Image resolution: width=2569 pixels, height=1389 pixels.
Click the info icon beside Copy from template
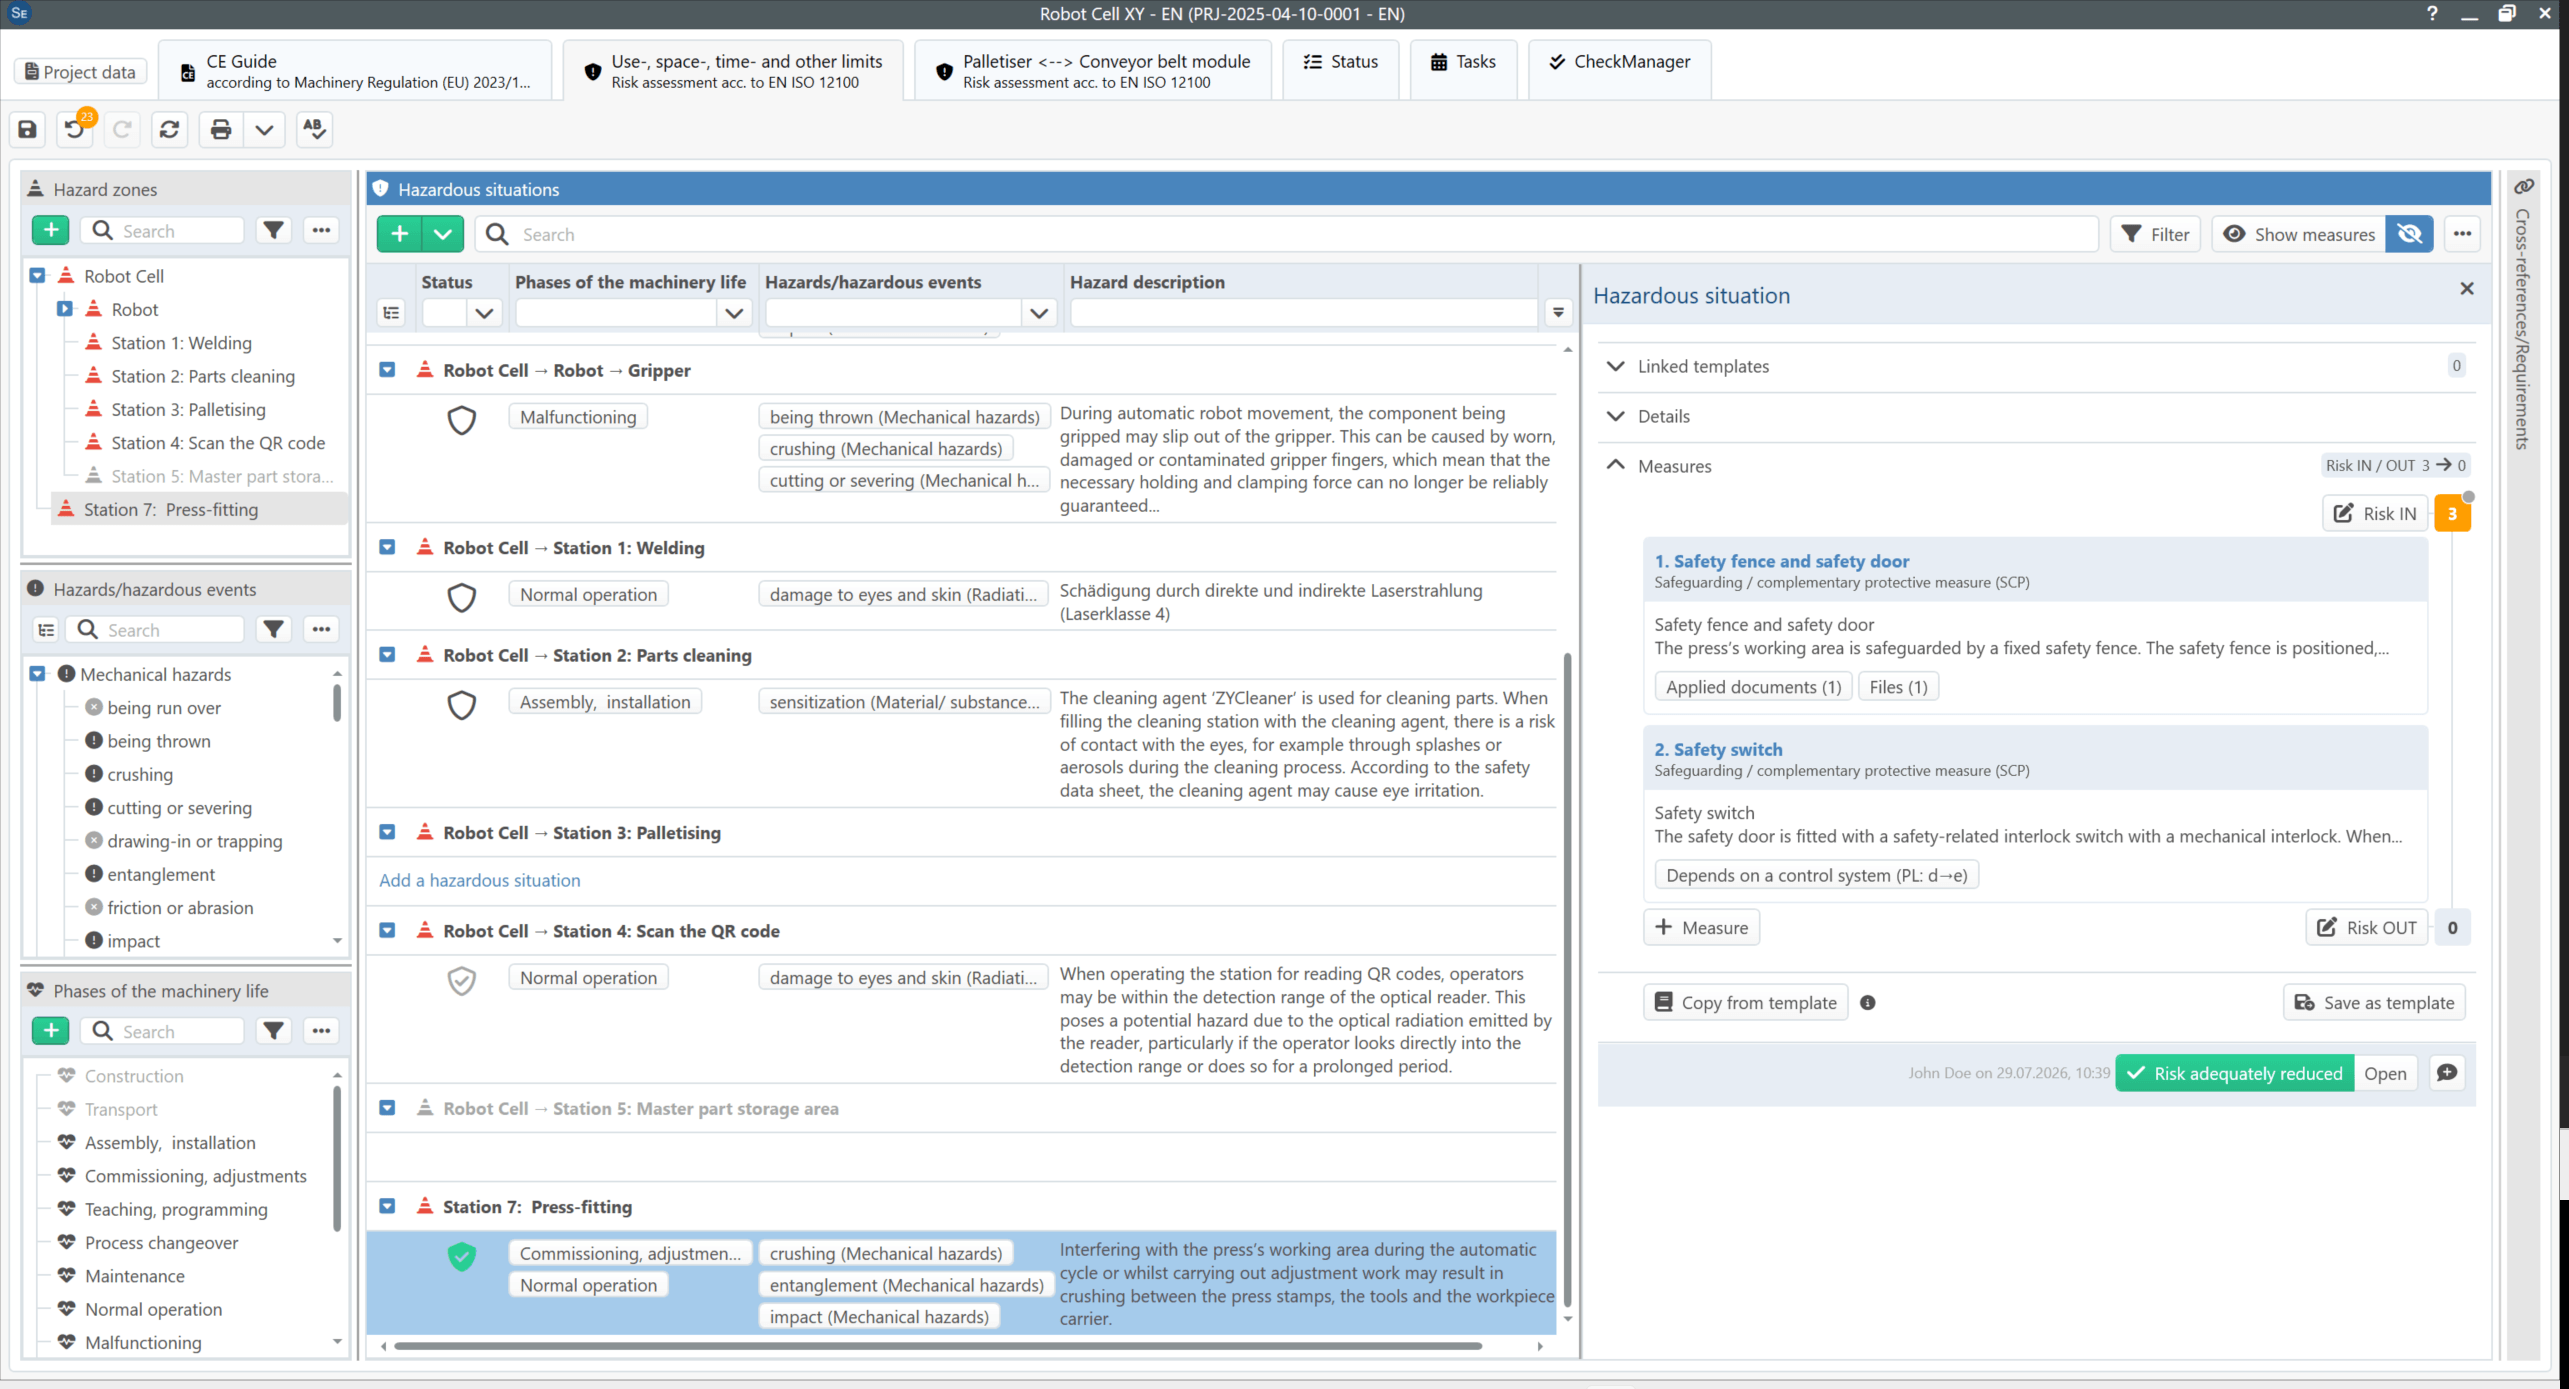[1867, 1003]
